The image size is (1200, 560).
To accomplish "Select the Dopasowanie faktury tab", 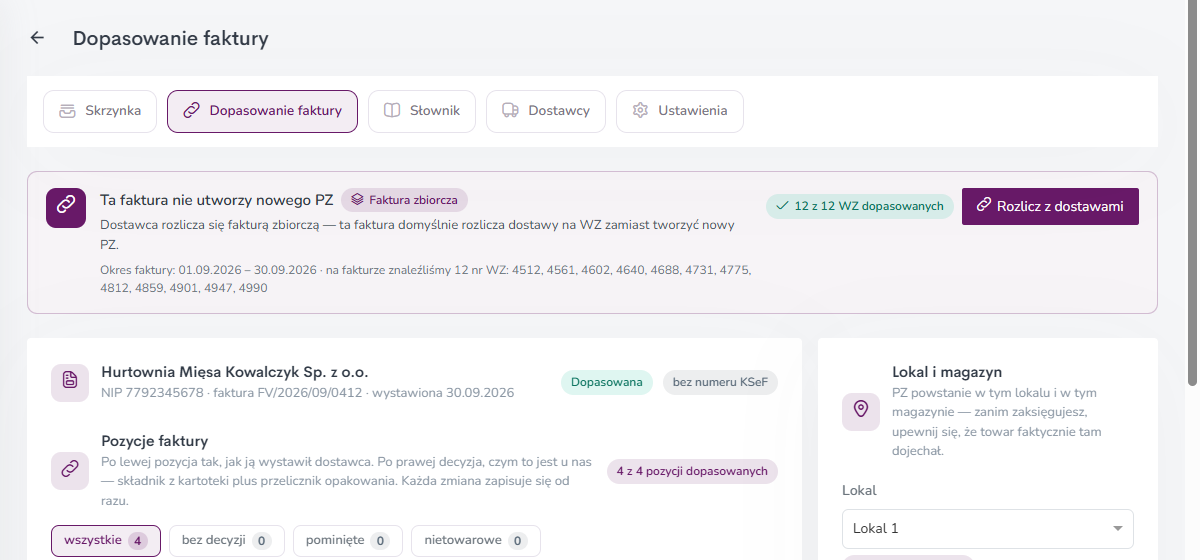I will (262, 111).
